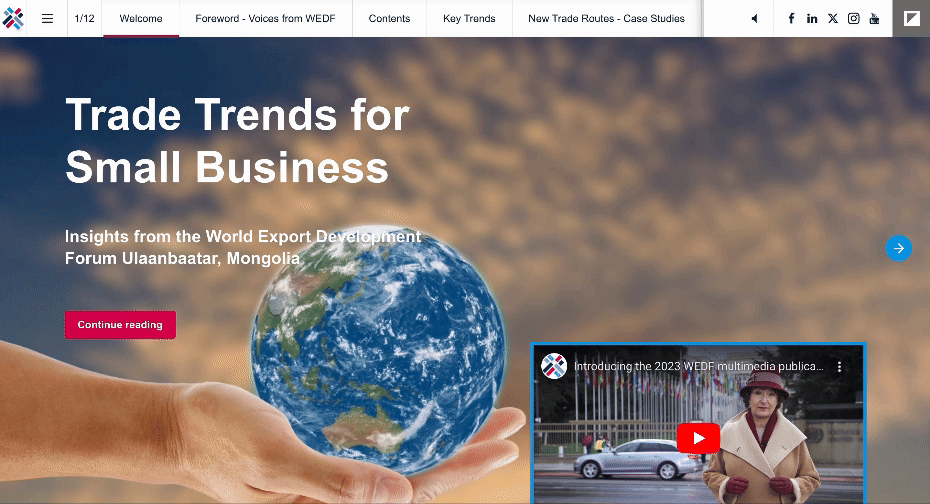Play the embedded YouTube video
The image size is (930, 504).
pyautogui.click(x=698, y=438)
